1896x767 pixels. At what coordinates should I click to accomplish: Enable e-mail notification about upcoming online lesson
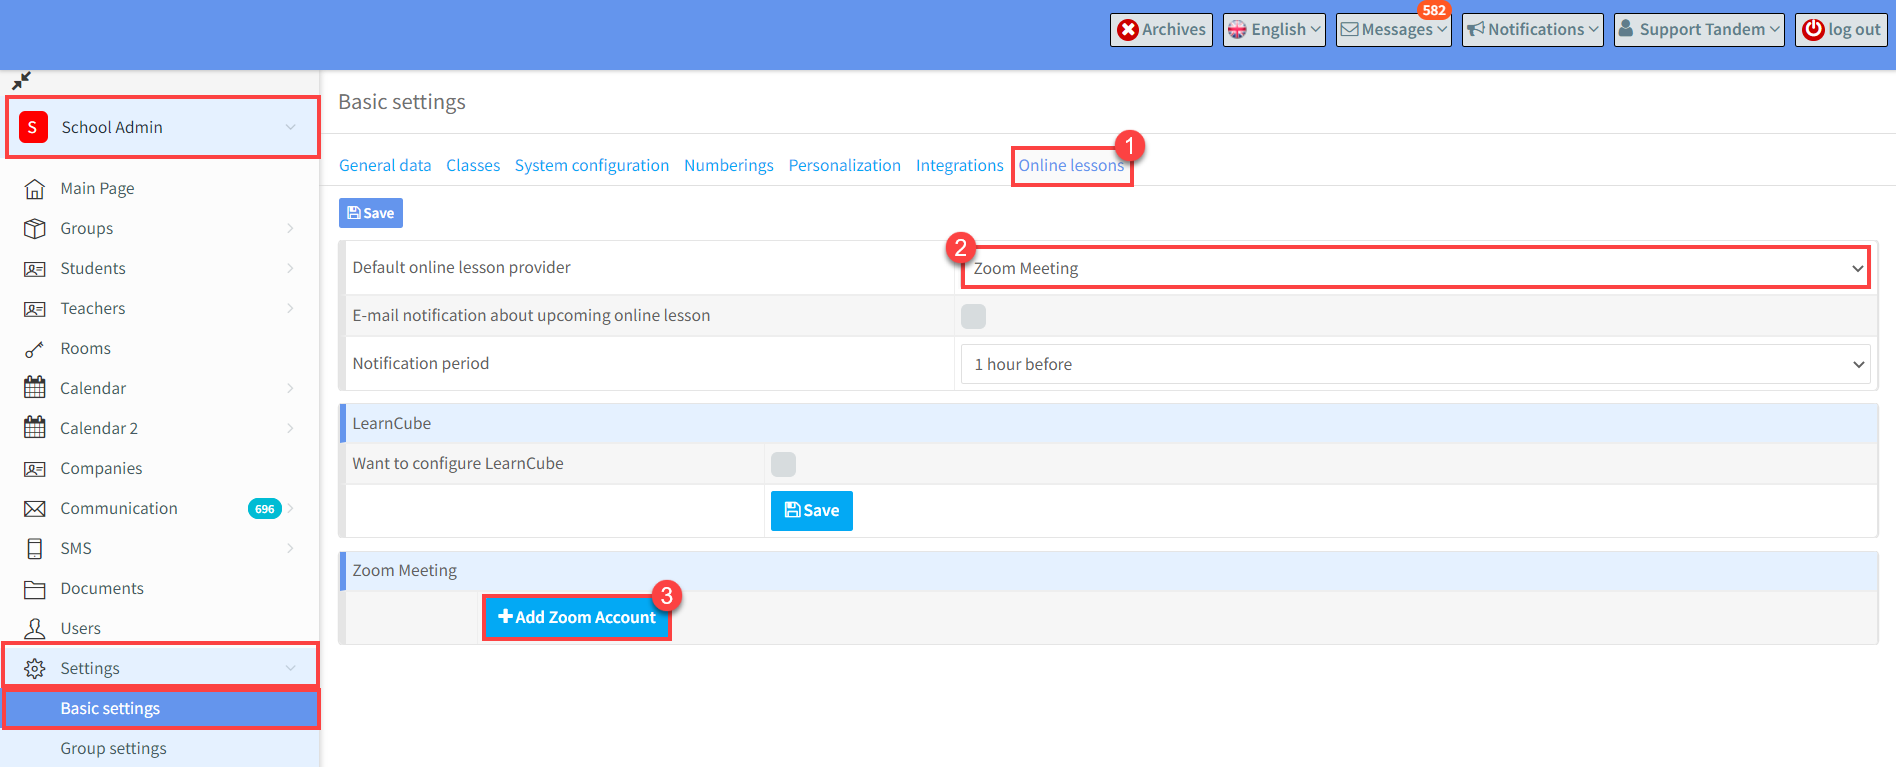coord(973,316)
